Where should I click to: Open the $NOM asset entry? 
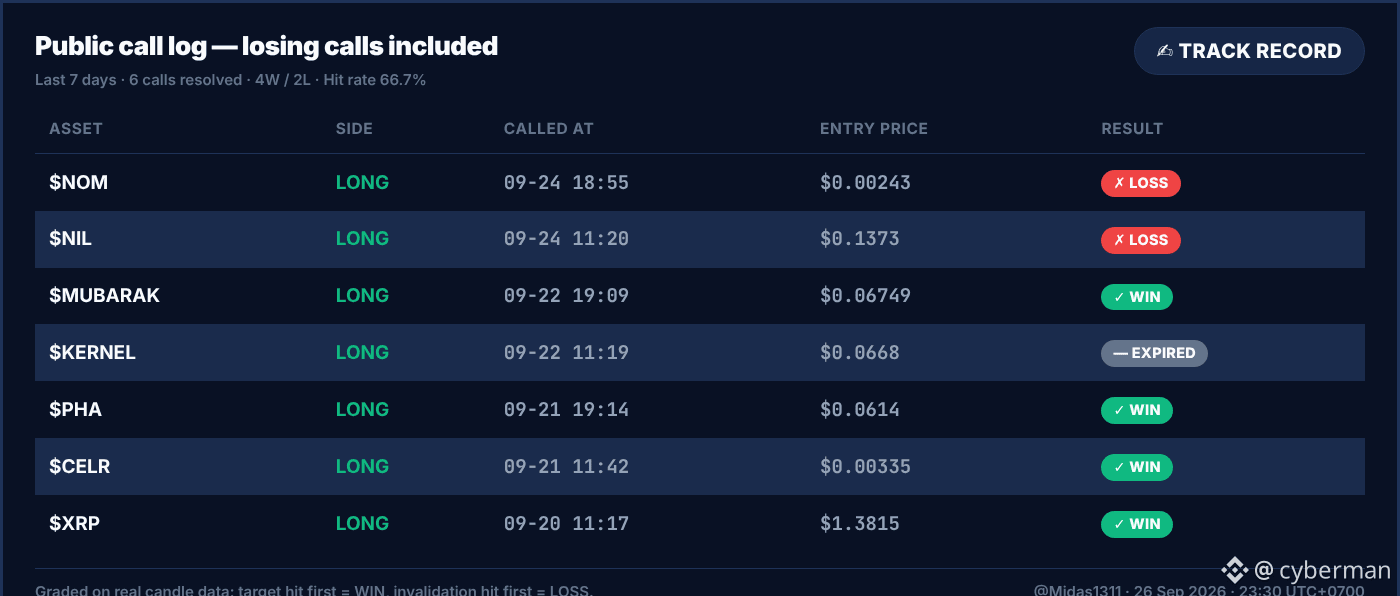pyautogui.click(x=79, y=183)
